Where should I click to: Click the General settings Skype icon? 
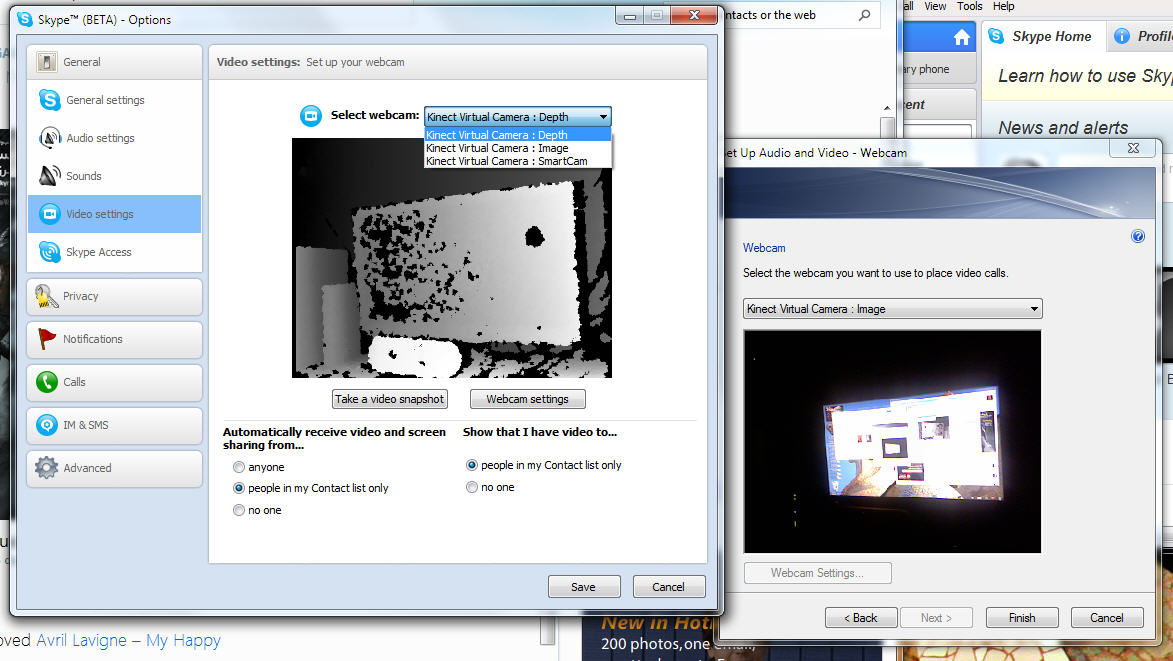click(x=49, y=99)
